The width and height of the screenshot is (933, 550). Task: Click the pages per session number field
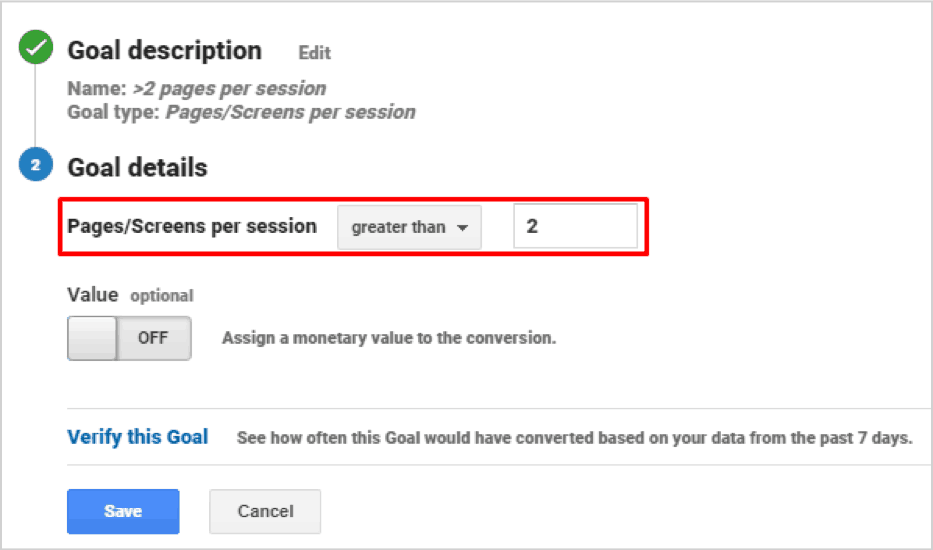click(x=575, y=227)
